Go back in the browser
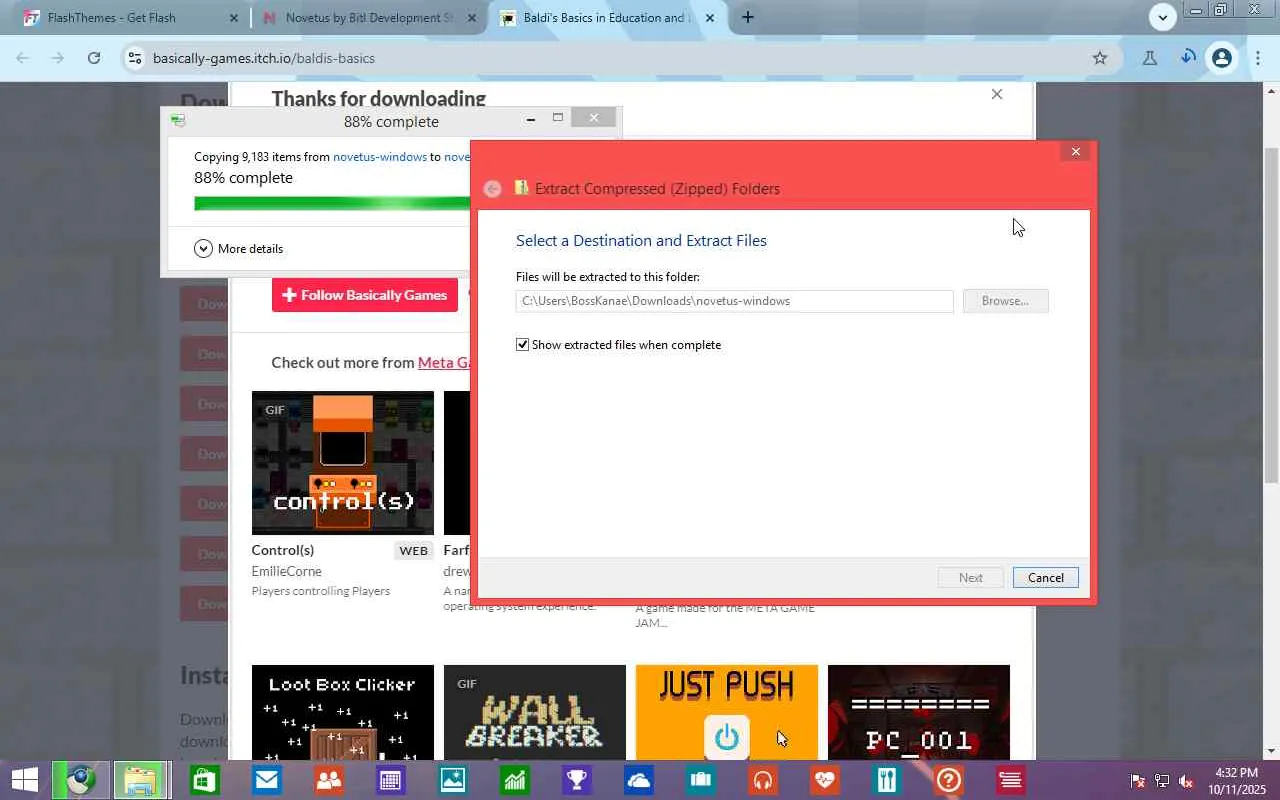The image size is (1280, 800). click(x=23, y=58)
